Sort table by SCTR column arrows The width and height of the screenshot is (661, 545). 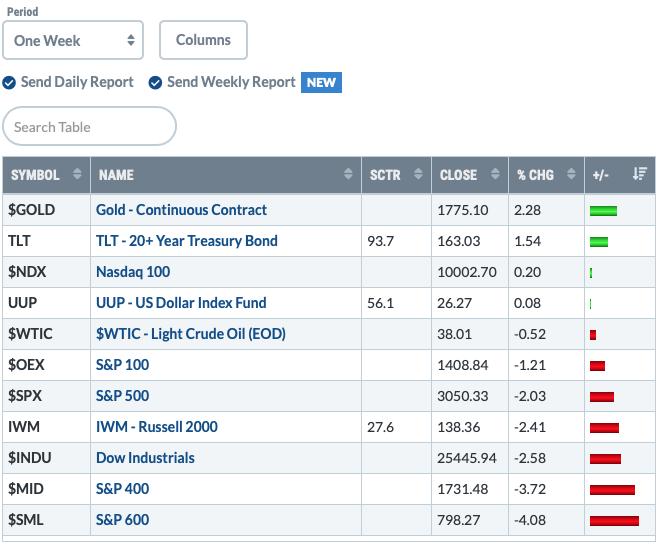(418, 174)
